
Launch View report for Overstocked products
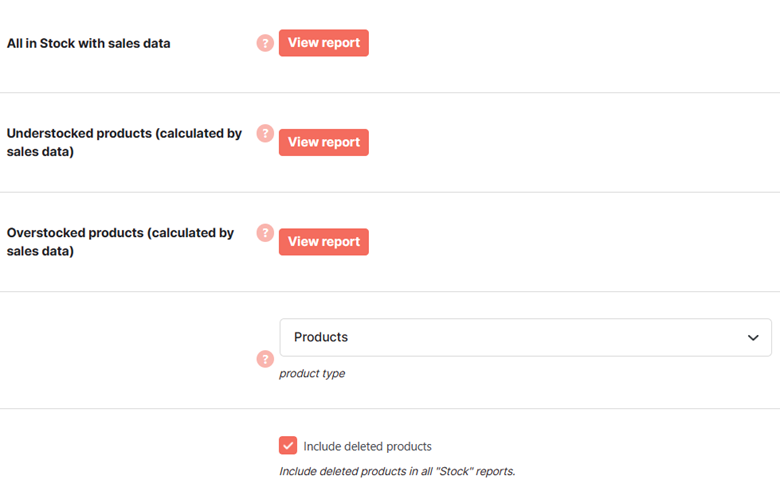324,242
